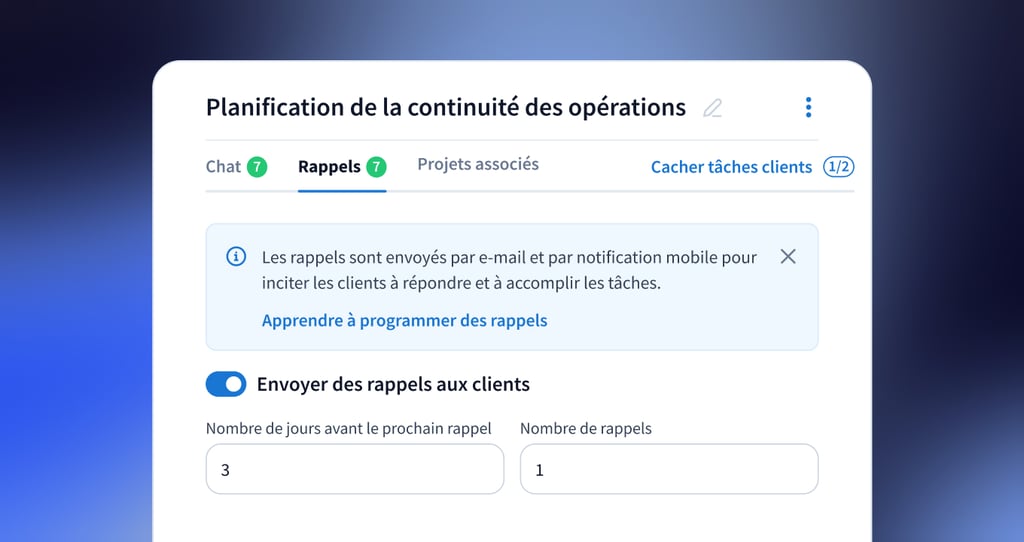Focus the days before next reminder field
The height and width of the screenshot is (542, 1024).
tap(355, 469)
